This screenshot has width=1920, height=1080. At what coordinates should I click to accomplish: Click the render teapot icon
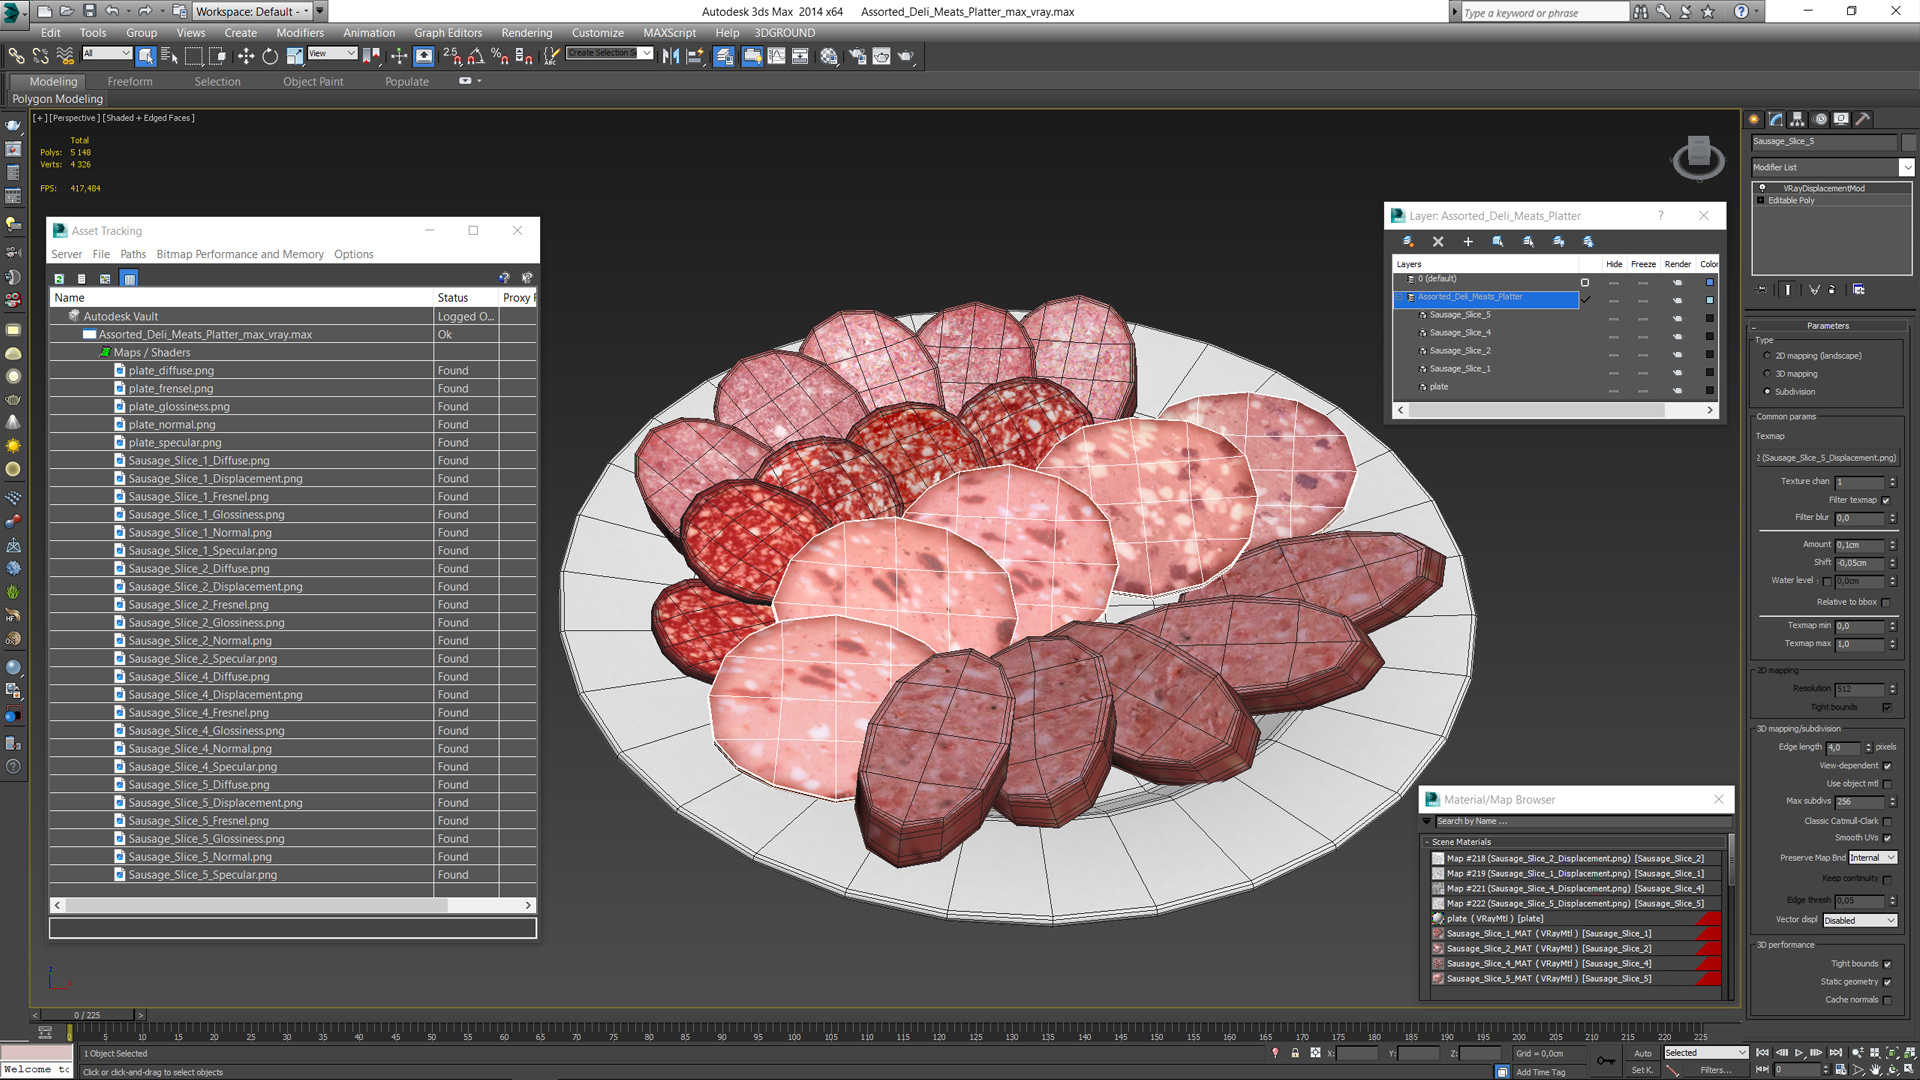pos(905,56)
